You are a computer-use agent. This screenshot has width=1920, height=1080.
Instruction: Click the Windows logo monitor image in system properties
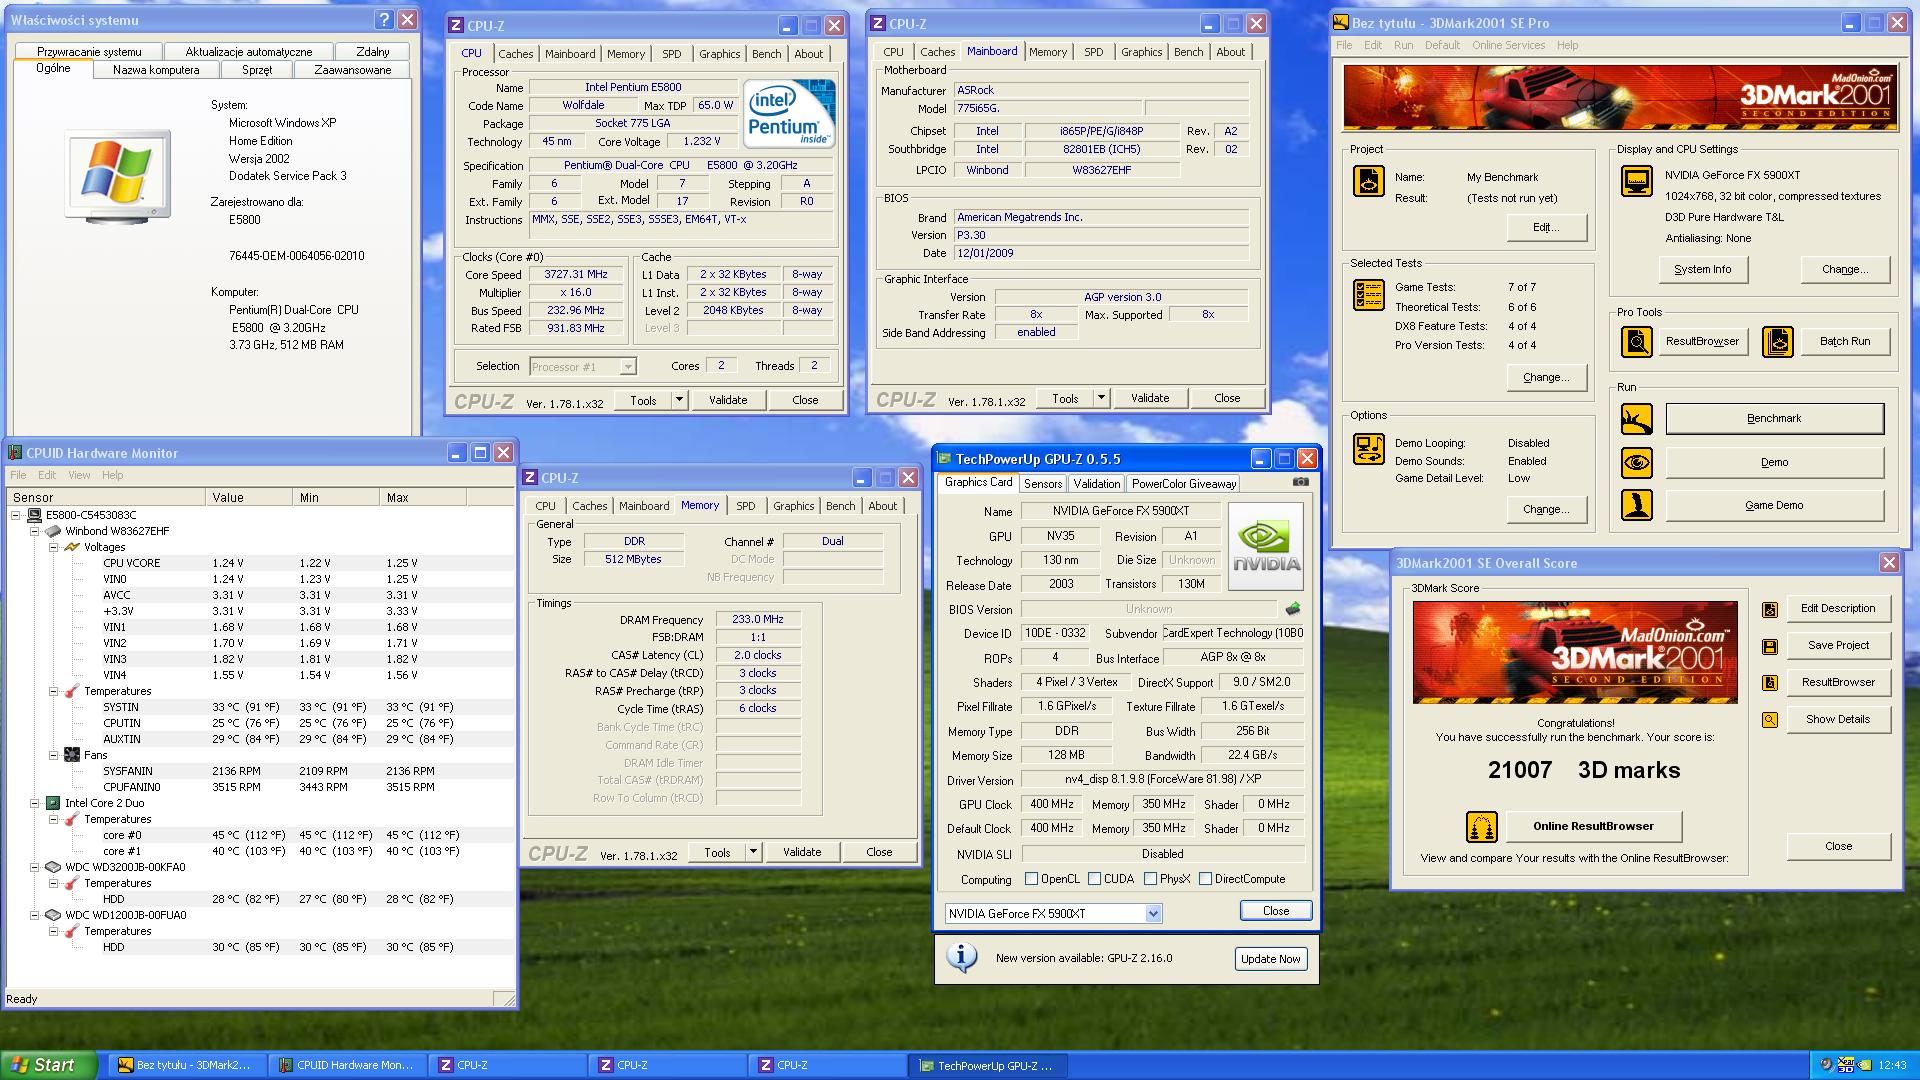117,176
